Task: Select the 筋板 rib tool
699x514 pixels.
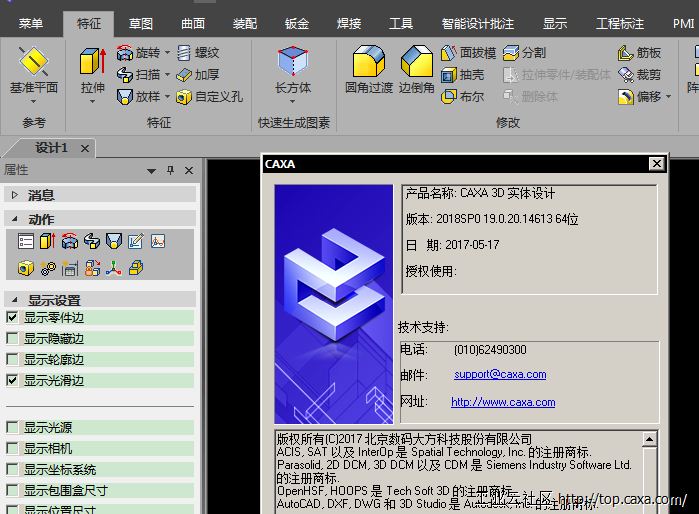Action: pos(639,53)
